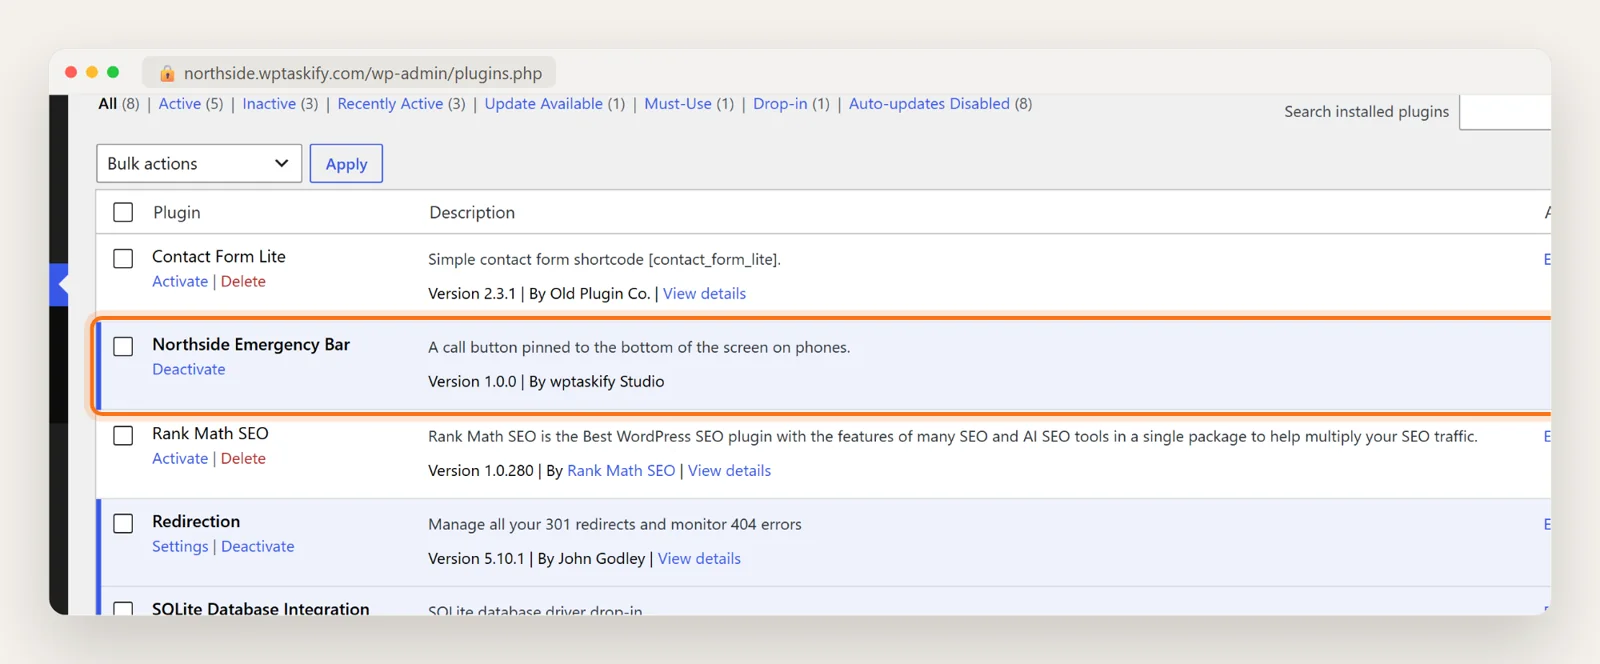Image resolution: width=1600 pixels, height=664 pixels.
Task: Click the Northside Emergency Bar plugin name
Action: coord(251,344)
